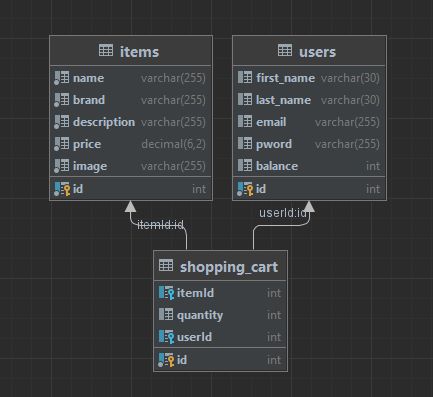Click the column icon beside pword
Image resolution: width=433 pixels, height=397 pixels.
[245, 144]
